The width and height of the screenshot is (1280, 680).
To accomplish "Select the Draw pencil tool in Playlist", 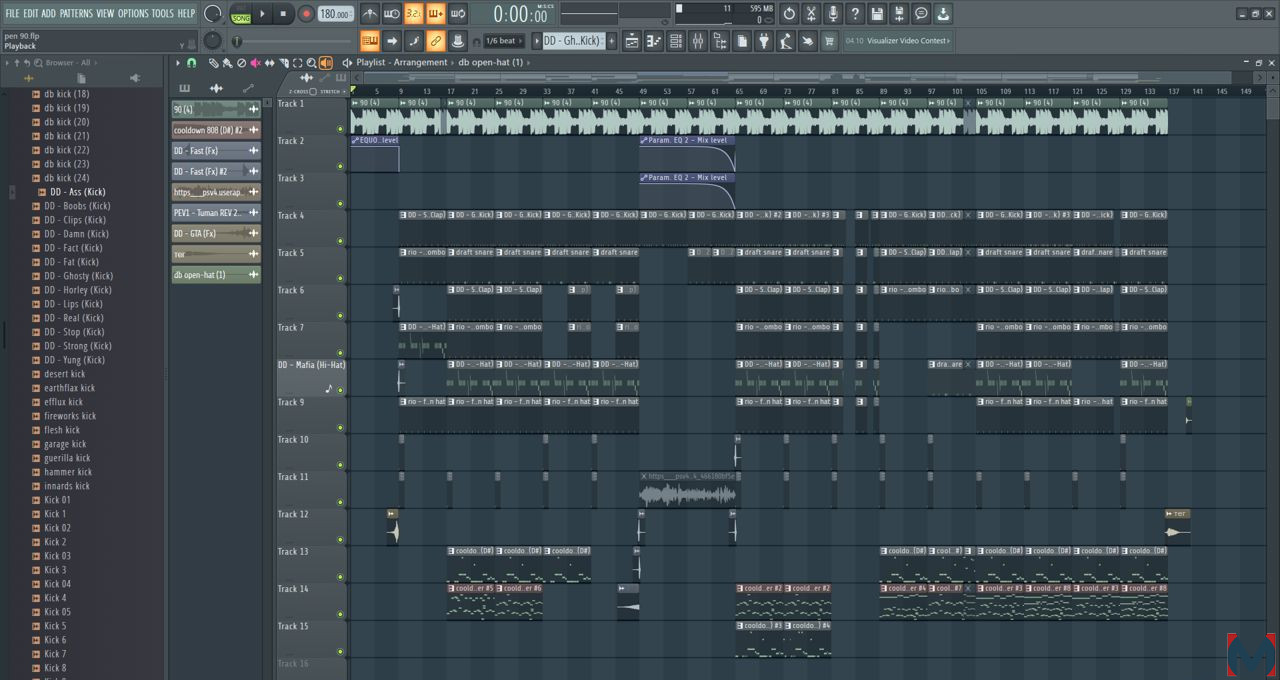I will (x=213, y=63).
